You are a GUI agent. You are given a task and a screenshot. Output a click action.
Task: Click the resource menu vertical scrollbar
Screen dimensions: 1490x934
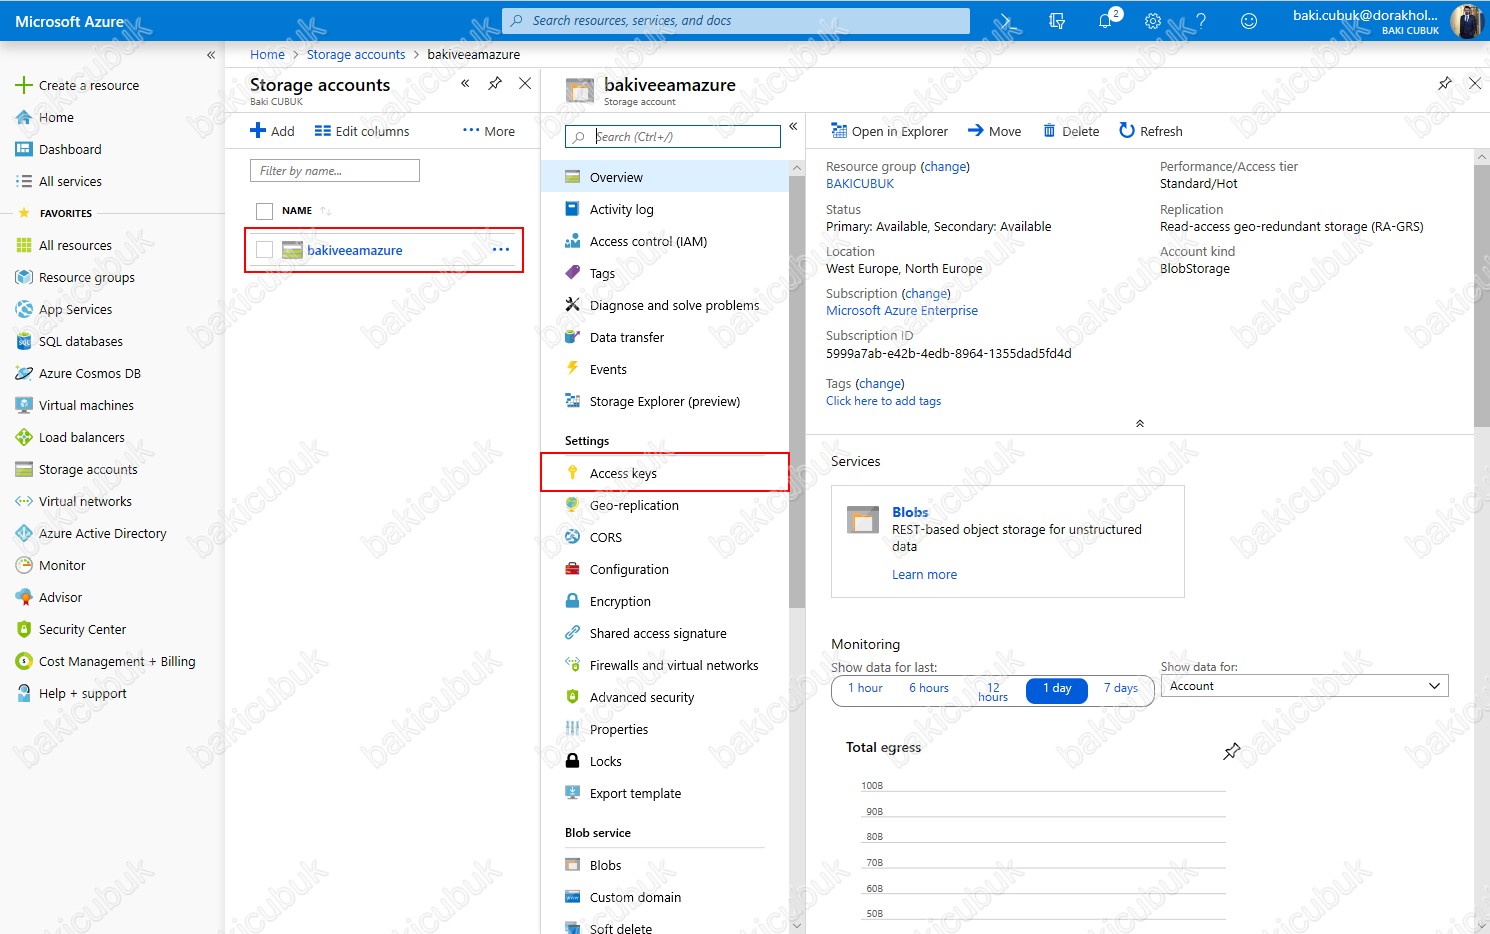click(x=797, y=390)
